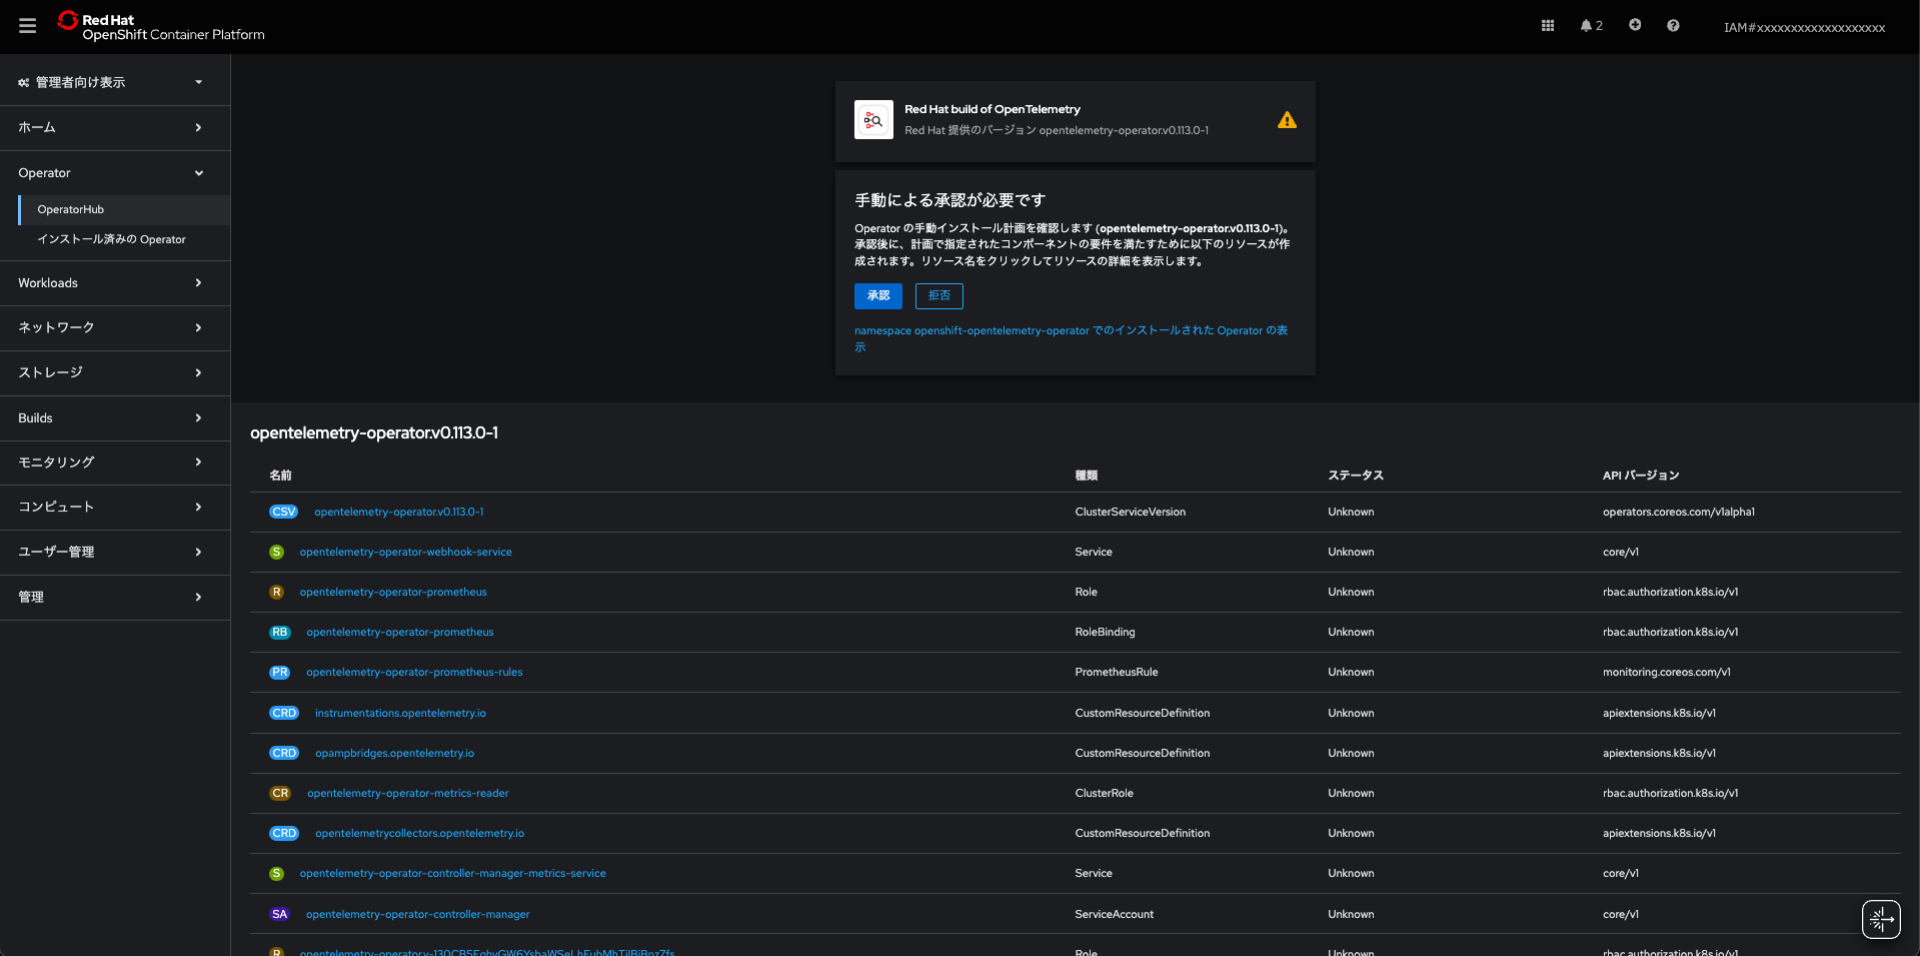Click the import YAML plus icon

[1635, 25]
